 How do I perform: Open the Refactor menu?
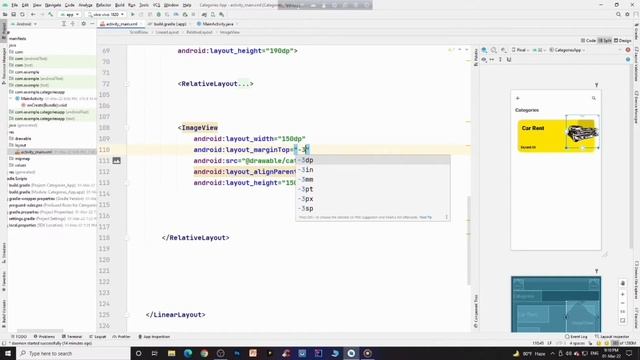click(x=103, y=5)
